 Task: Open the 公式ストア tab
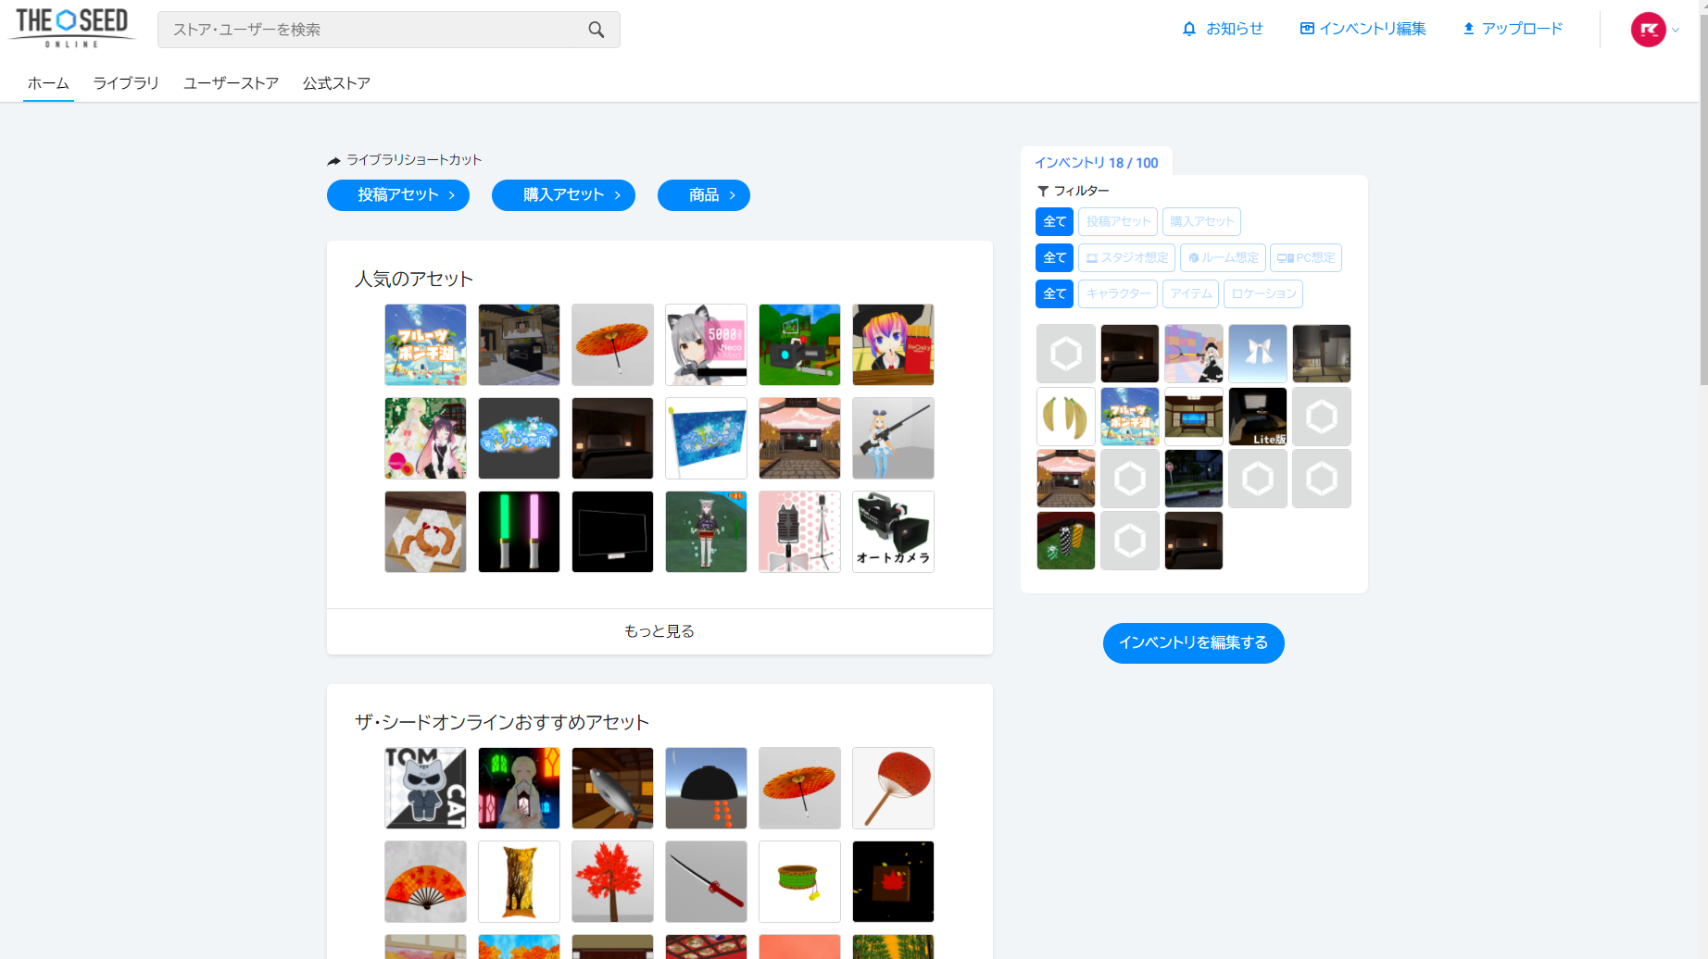coord(337,83)
